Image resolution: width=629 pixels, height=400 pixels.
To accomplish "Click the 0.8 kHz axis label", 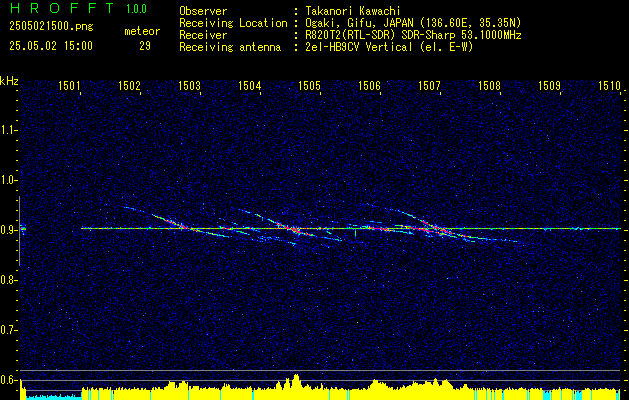I will 7,280.
